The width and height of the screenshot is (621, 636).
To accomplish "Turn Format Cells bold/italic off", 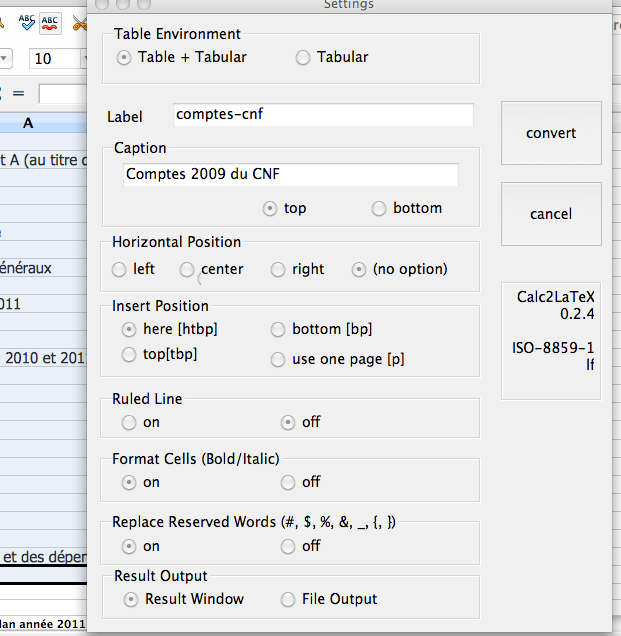I will pyautogui.click(x=288, y=482).
